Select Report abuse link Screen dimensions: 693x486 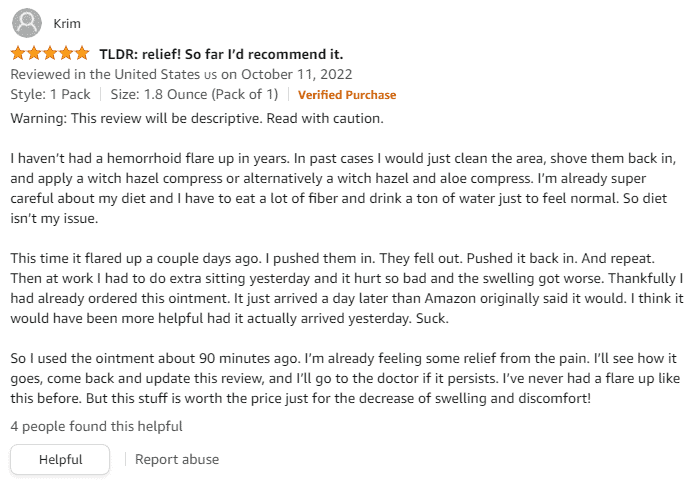tap(177, 459)
